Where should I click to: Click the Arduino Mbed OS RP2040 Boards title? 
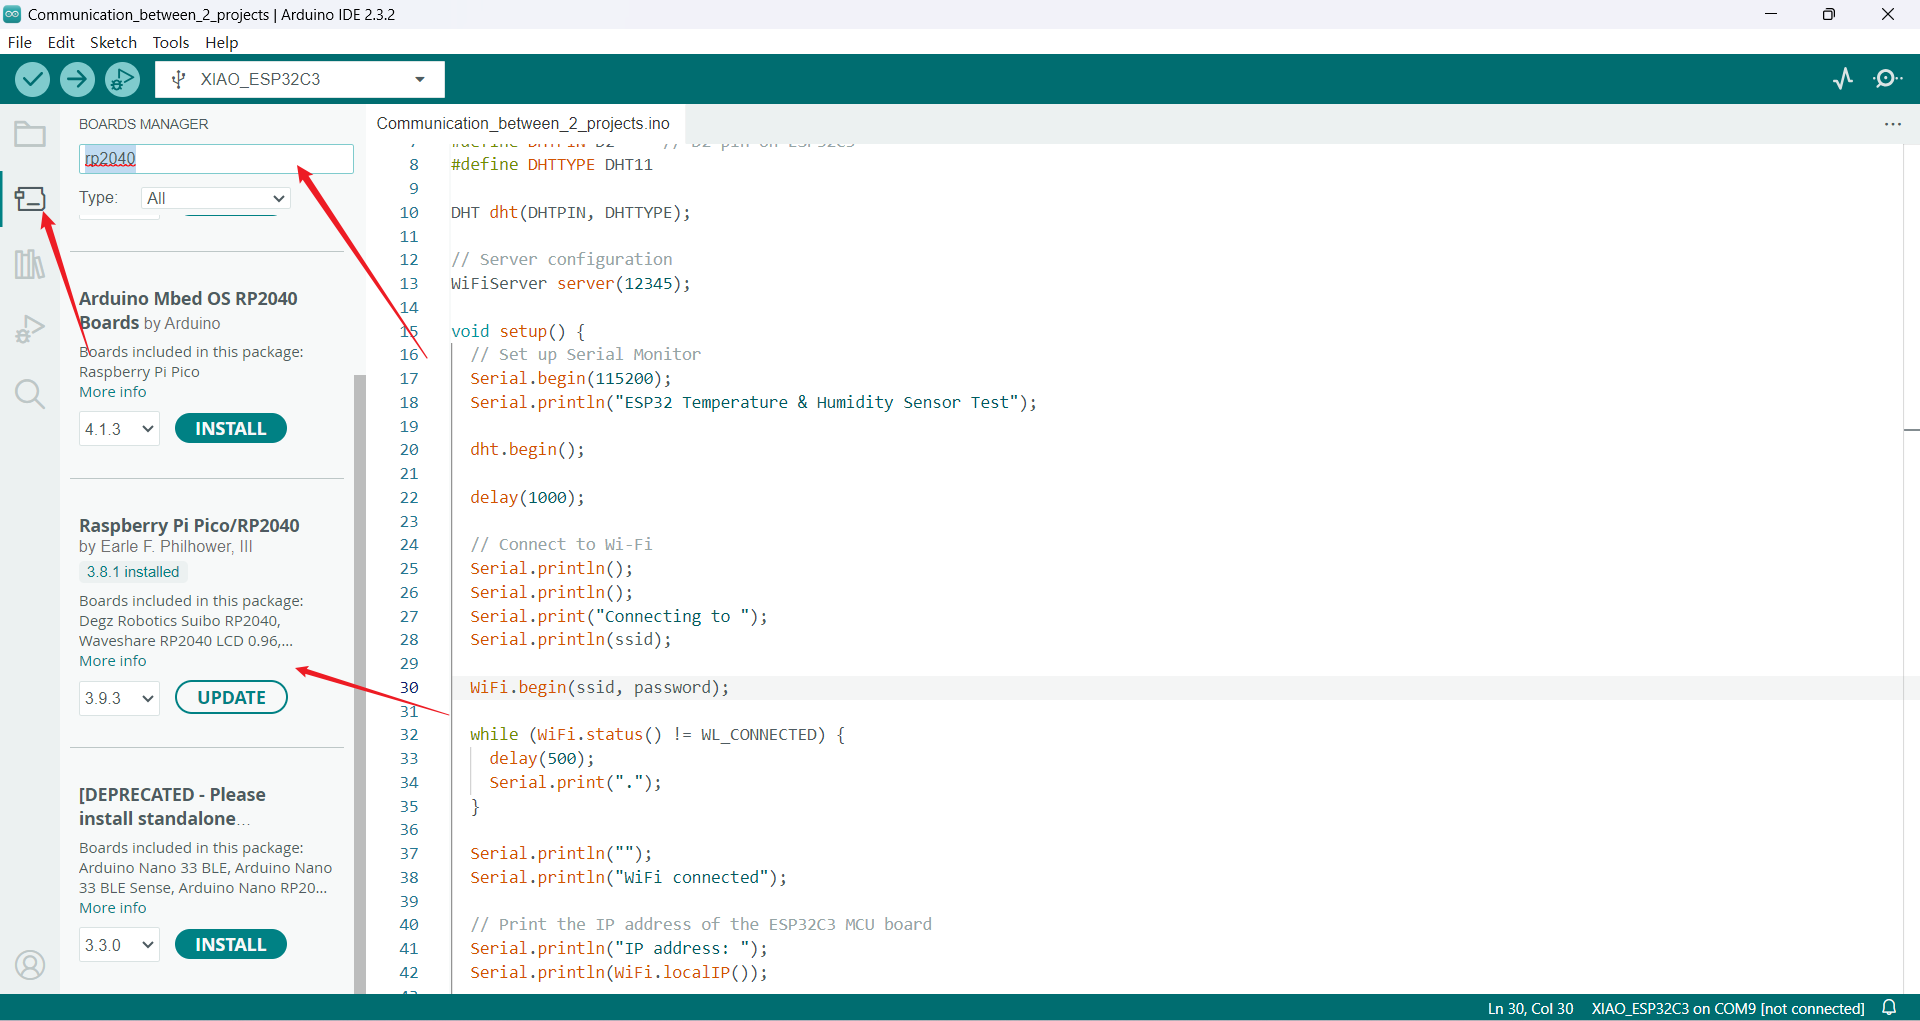pyautogui.click(x=188, y=310)
